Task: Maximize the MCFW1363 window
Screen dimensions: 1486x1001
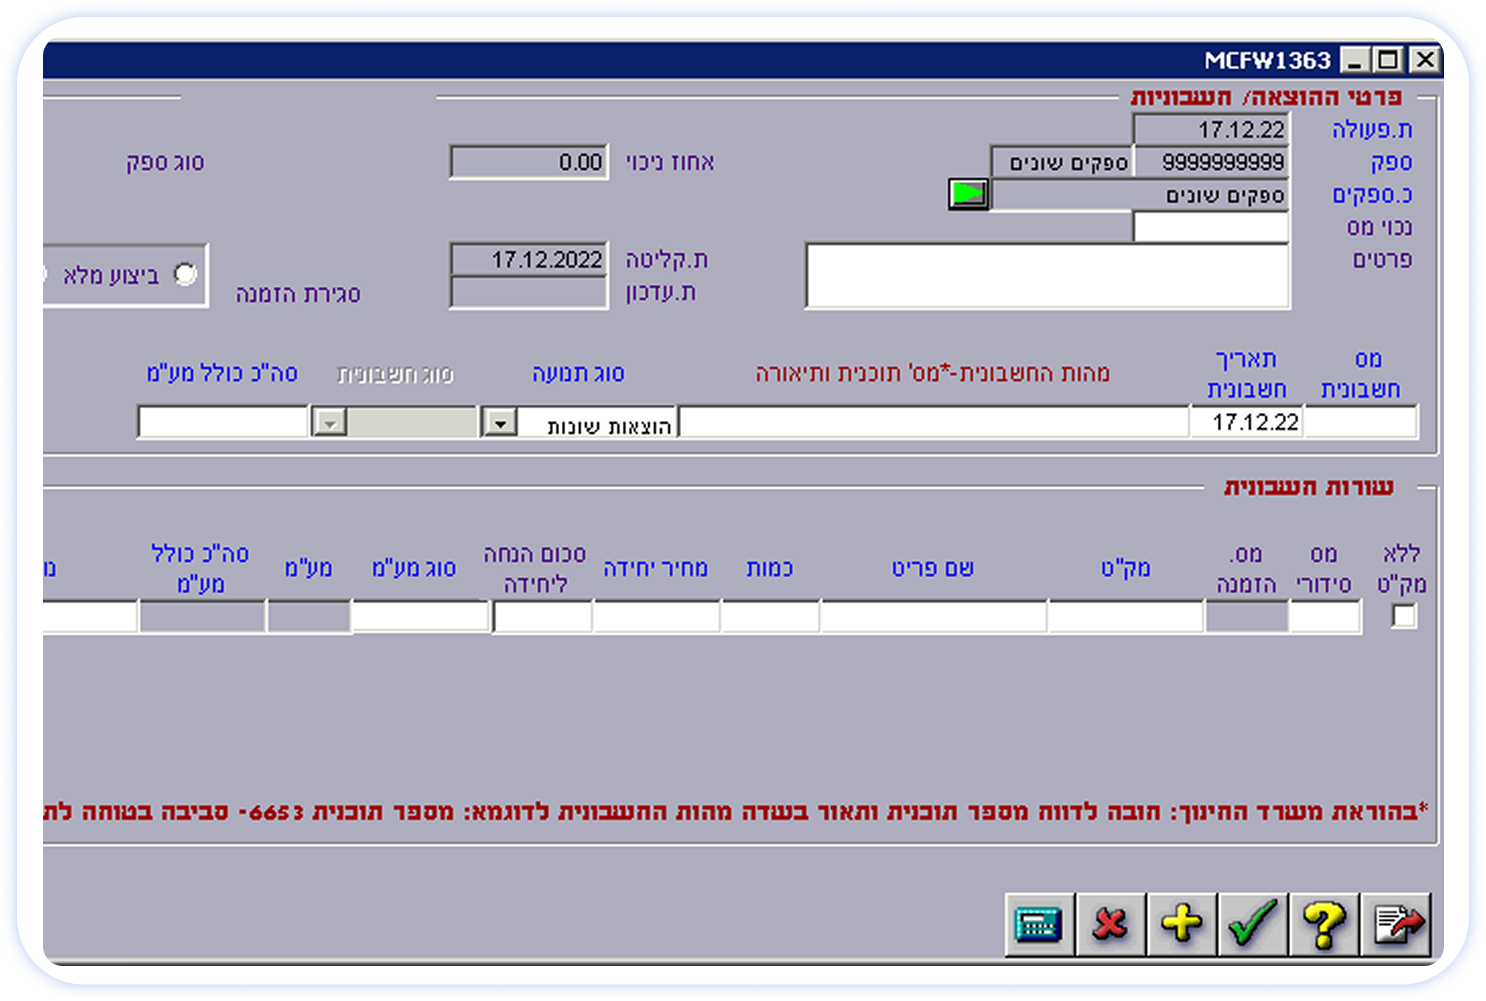Action: pos(1388,60)
